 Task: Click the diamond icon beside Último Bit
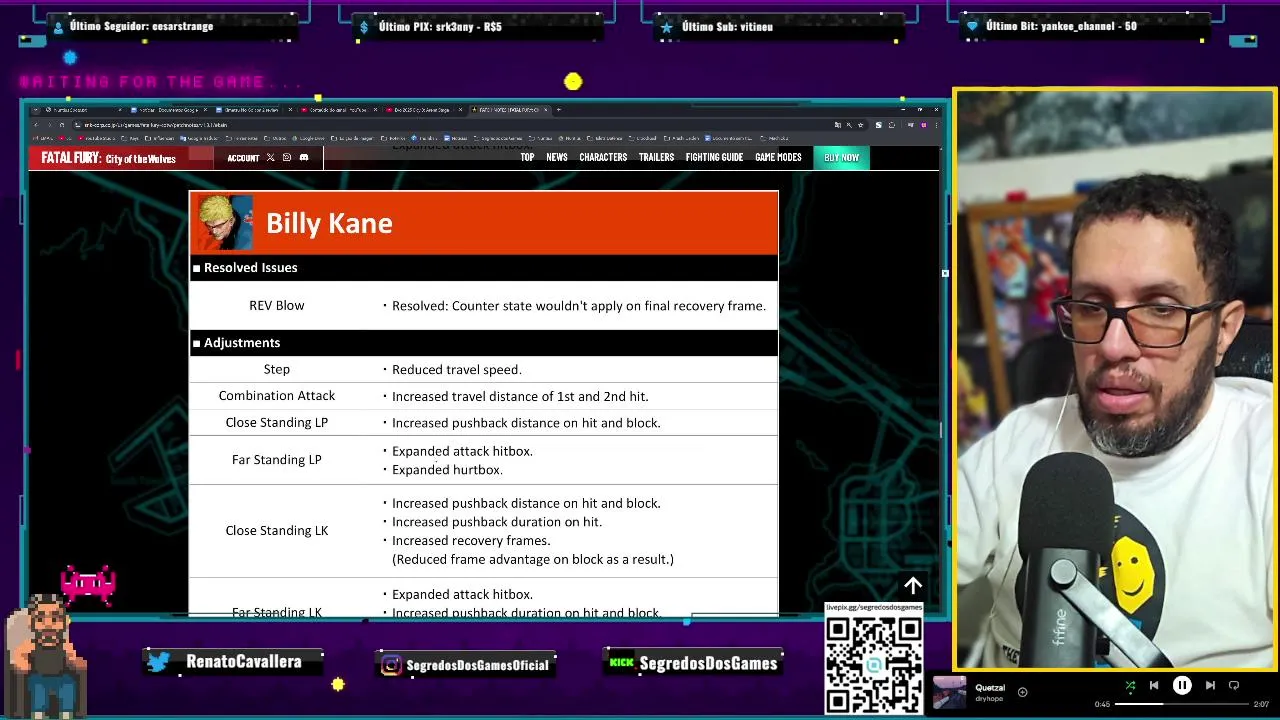click(972, 27)
